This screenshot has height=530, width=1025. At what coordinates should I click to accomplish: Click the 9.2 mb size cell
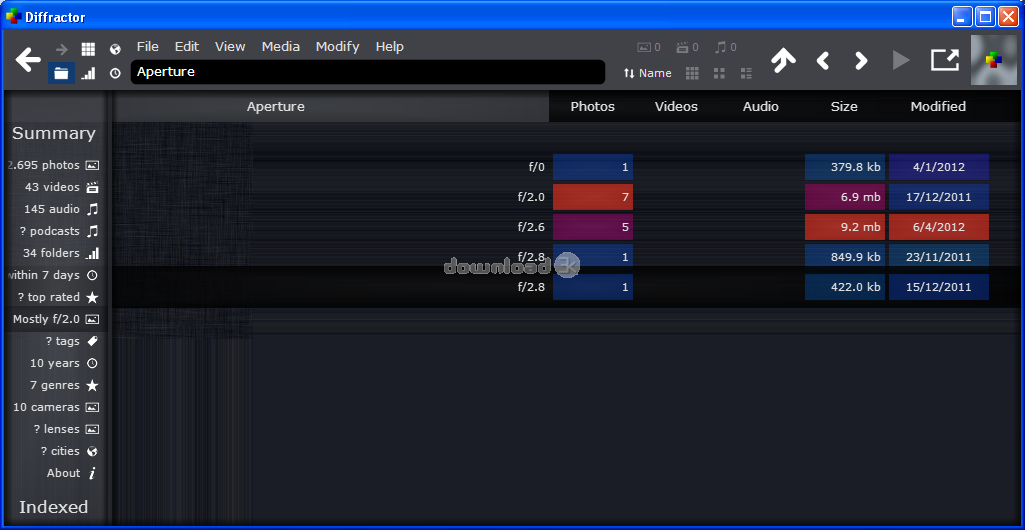pyautogui.click(x=845, y=227)
